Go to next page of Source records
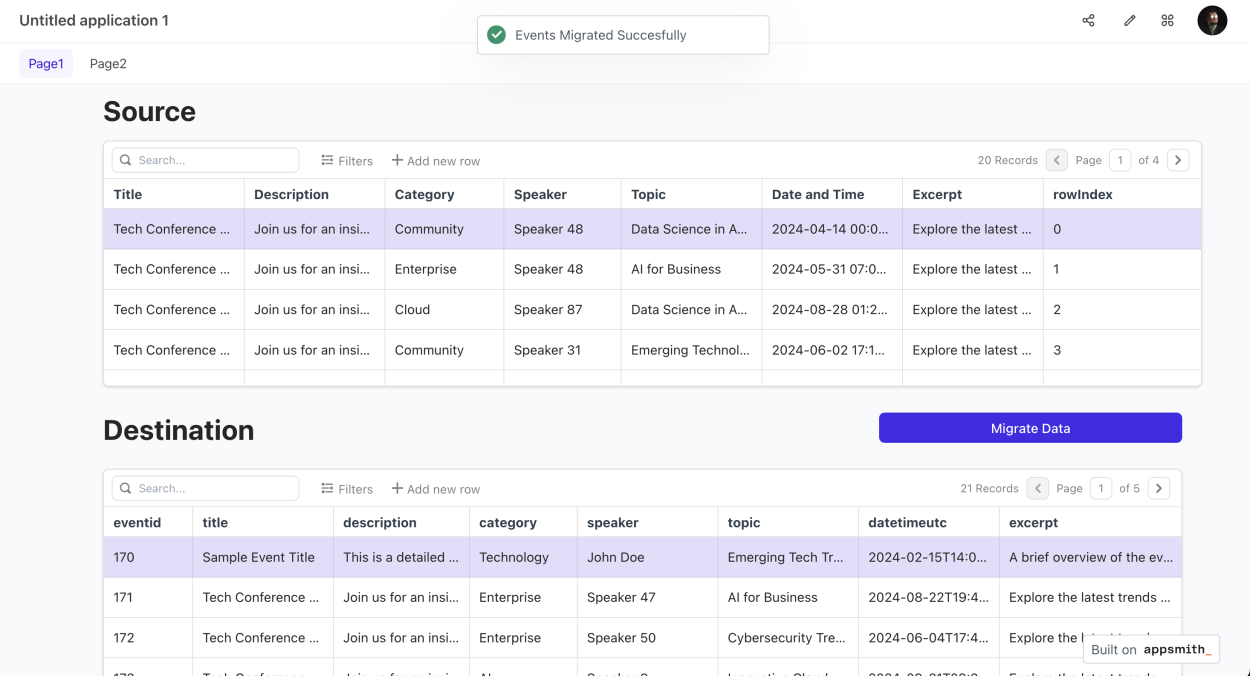1250x676 pixels. pos(1178,159)
